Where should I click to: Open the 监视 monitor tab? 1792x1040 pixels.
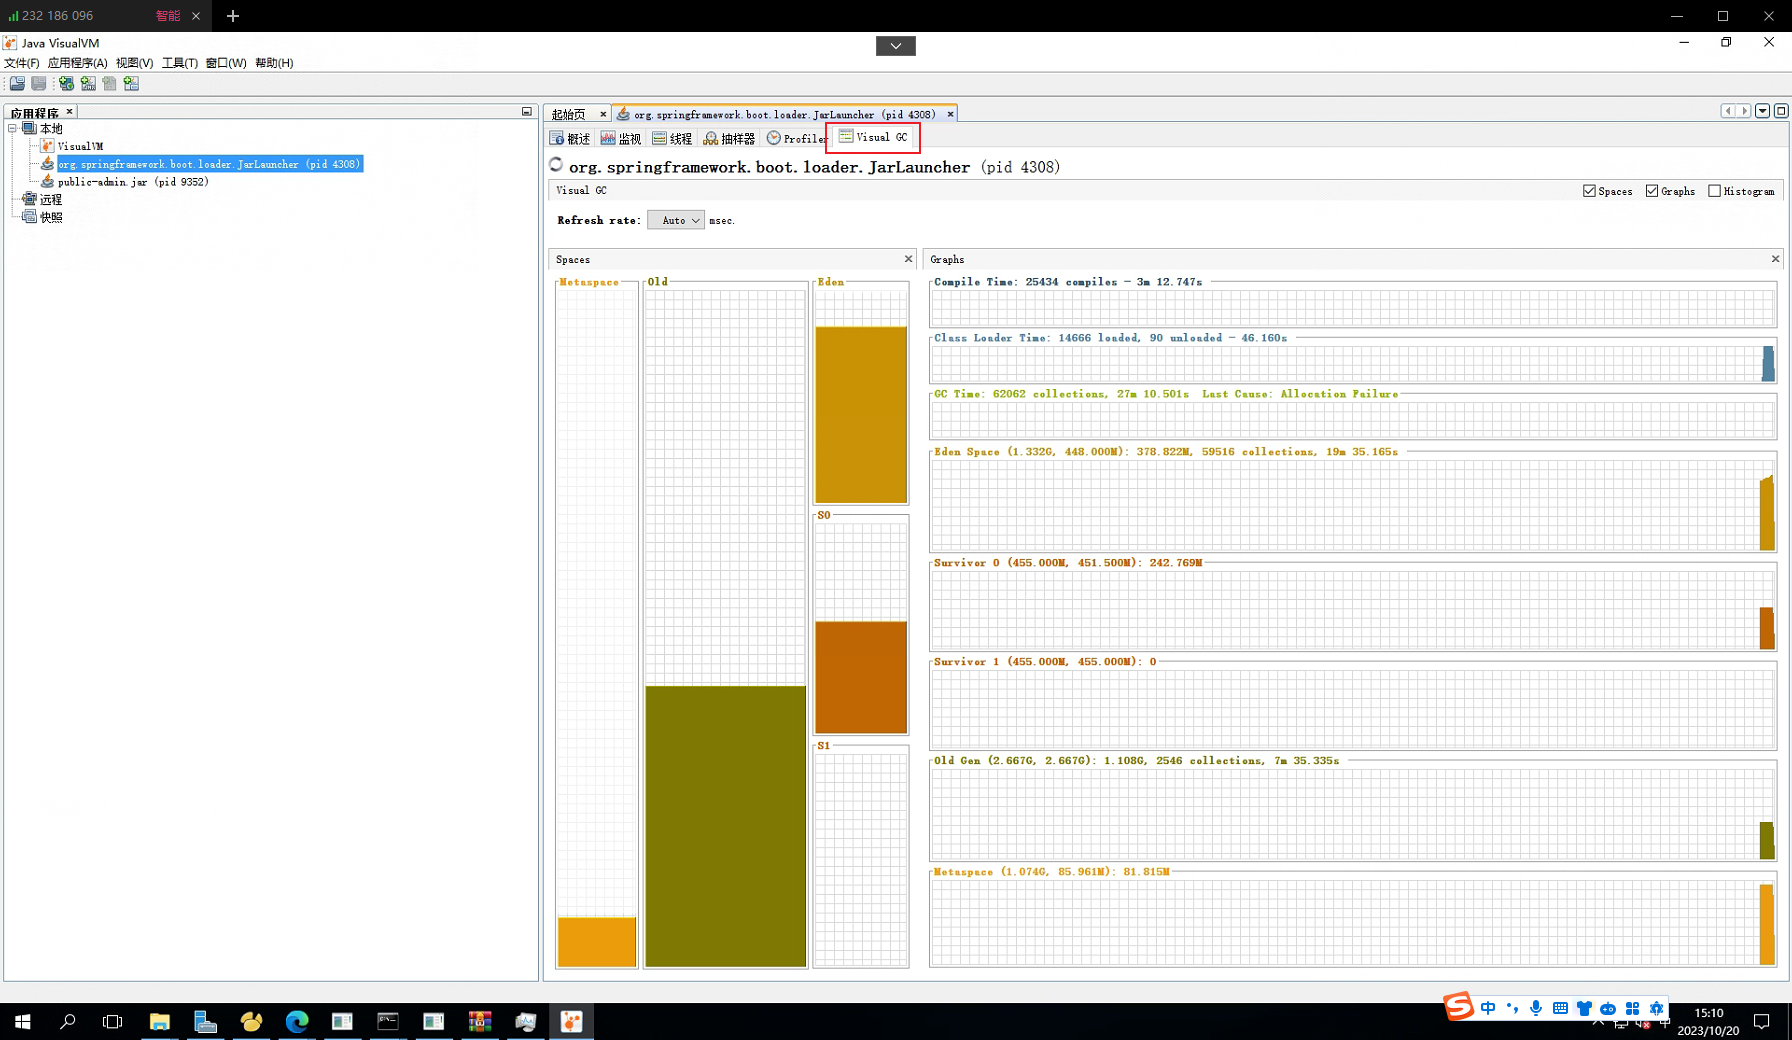tap(621, 139)
